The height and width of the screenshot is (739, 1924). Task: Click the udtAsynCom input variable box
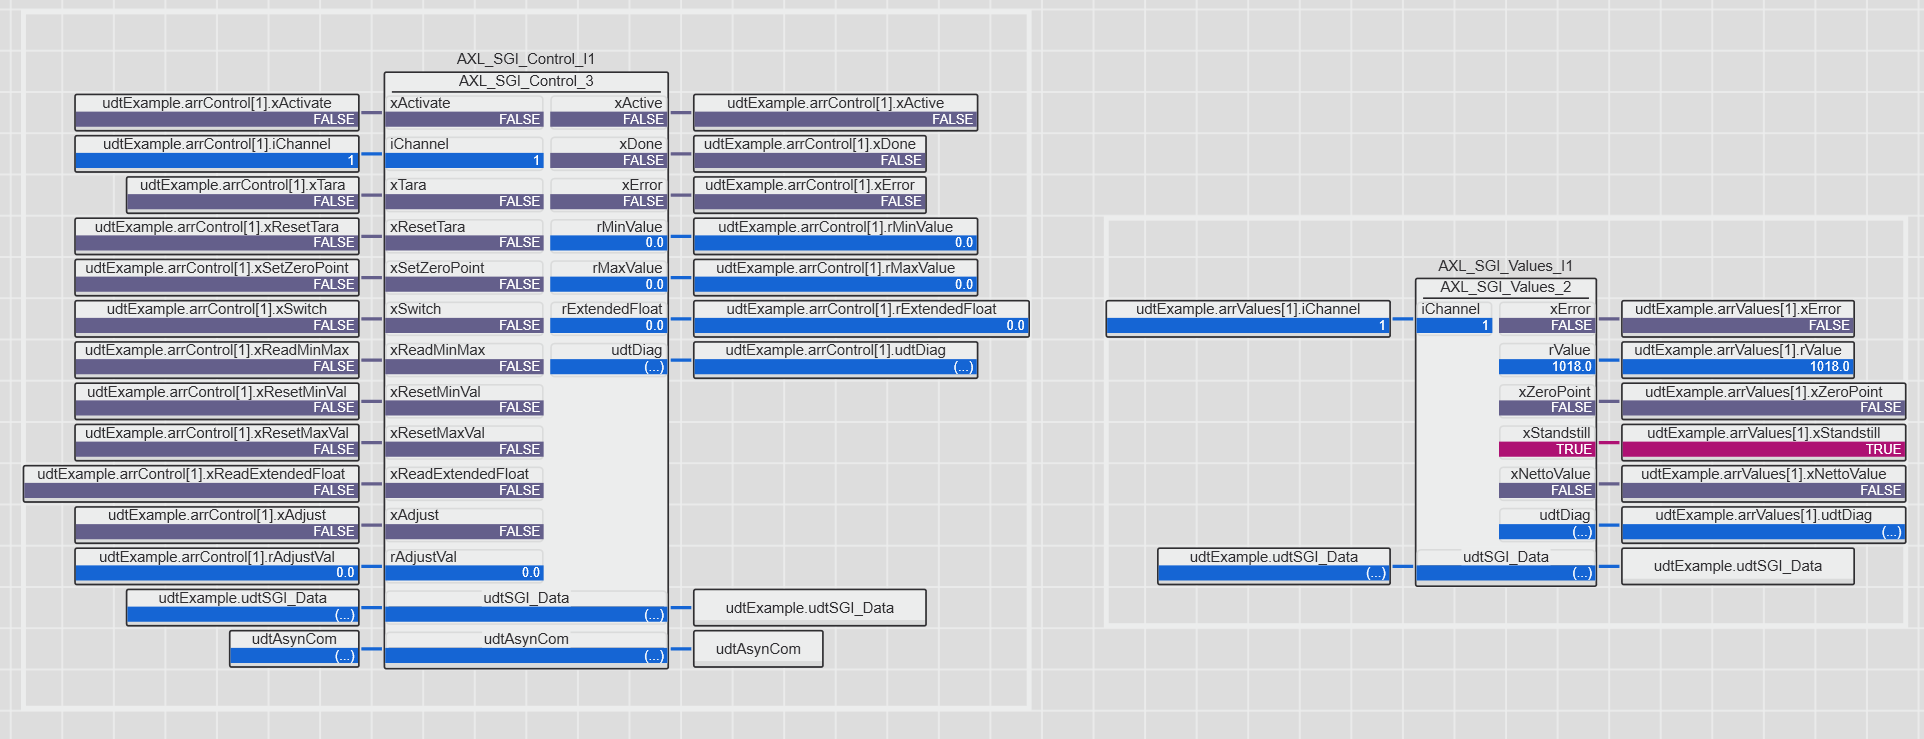click(294, 648)
